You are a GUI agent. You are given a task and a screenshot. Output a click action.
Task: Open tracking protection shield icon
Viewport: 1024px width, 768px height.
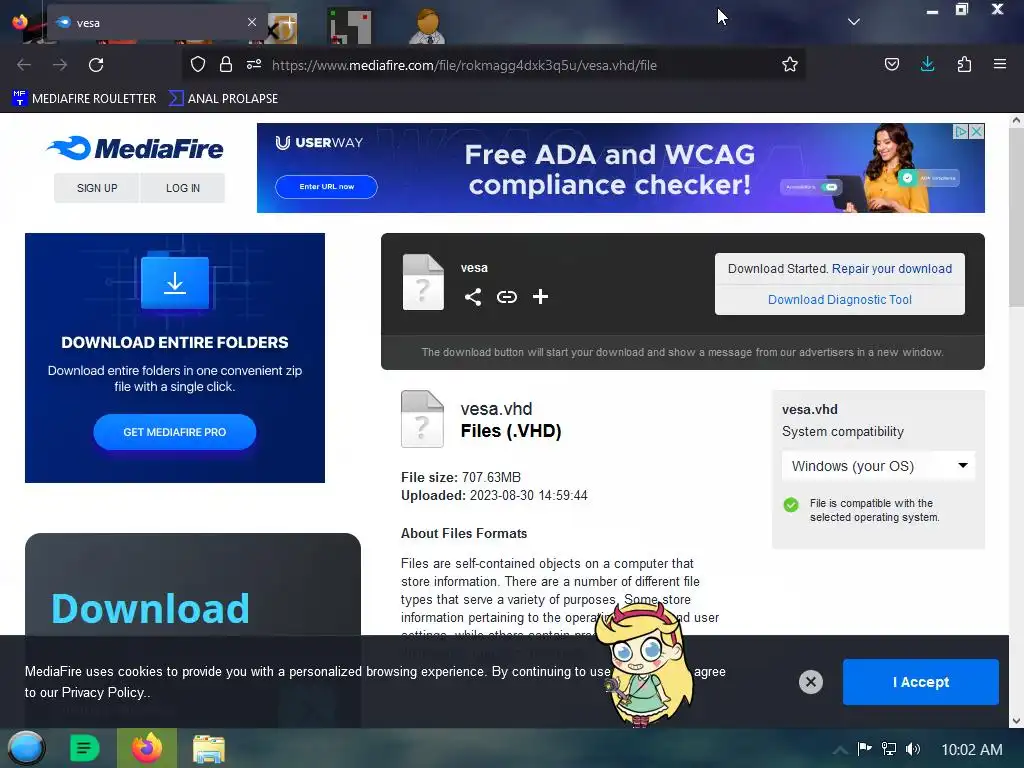[x=198, y=65]
